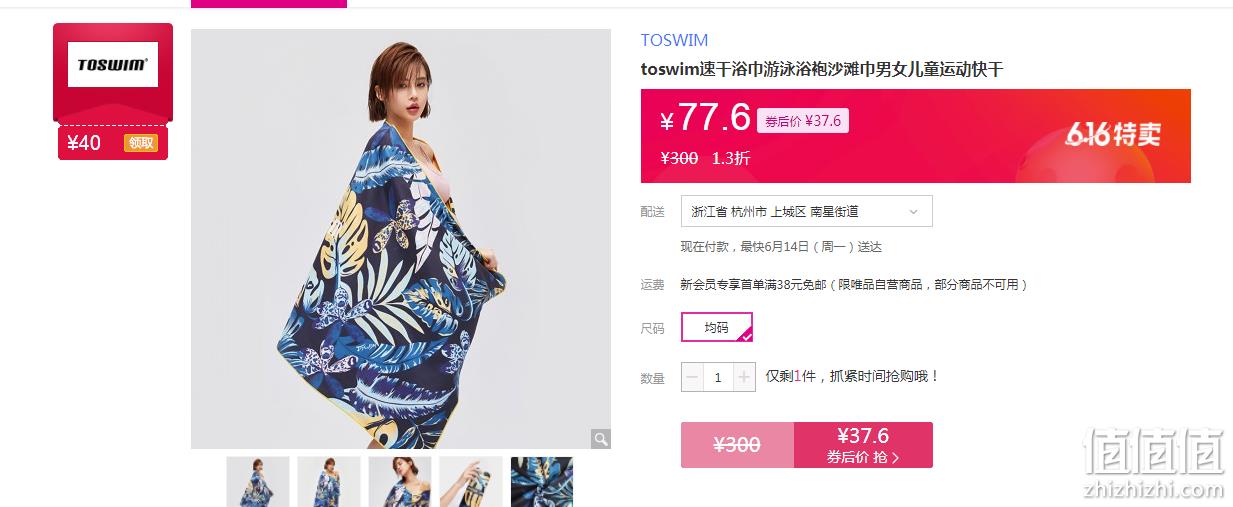Select the 均码 size option
Viewport: 1233px width, 507px height.
click(717, 327)
